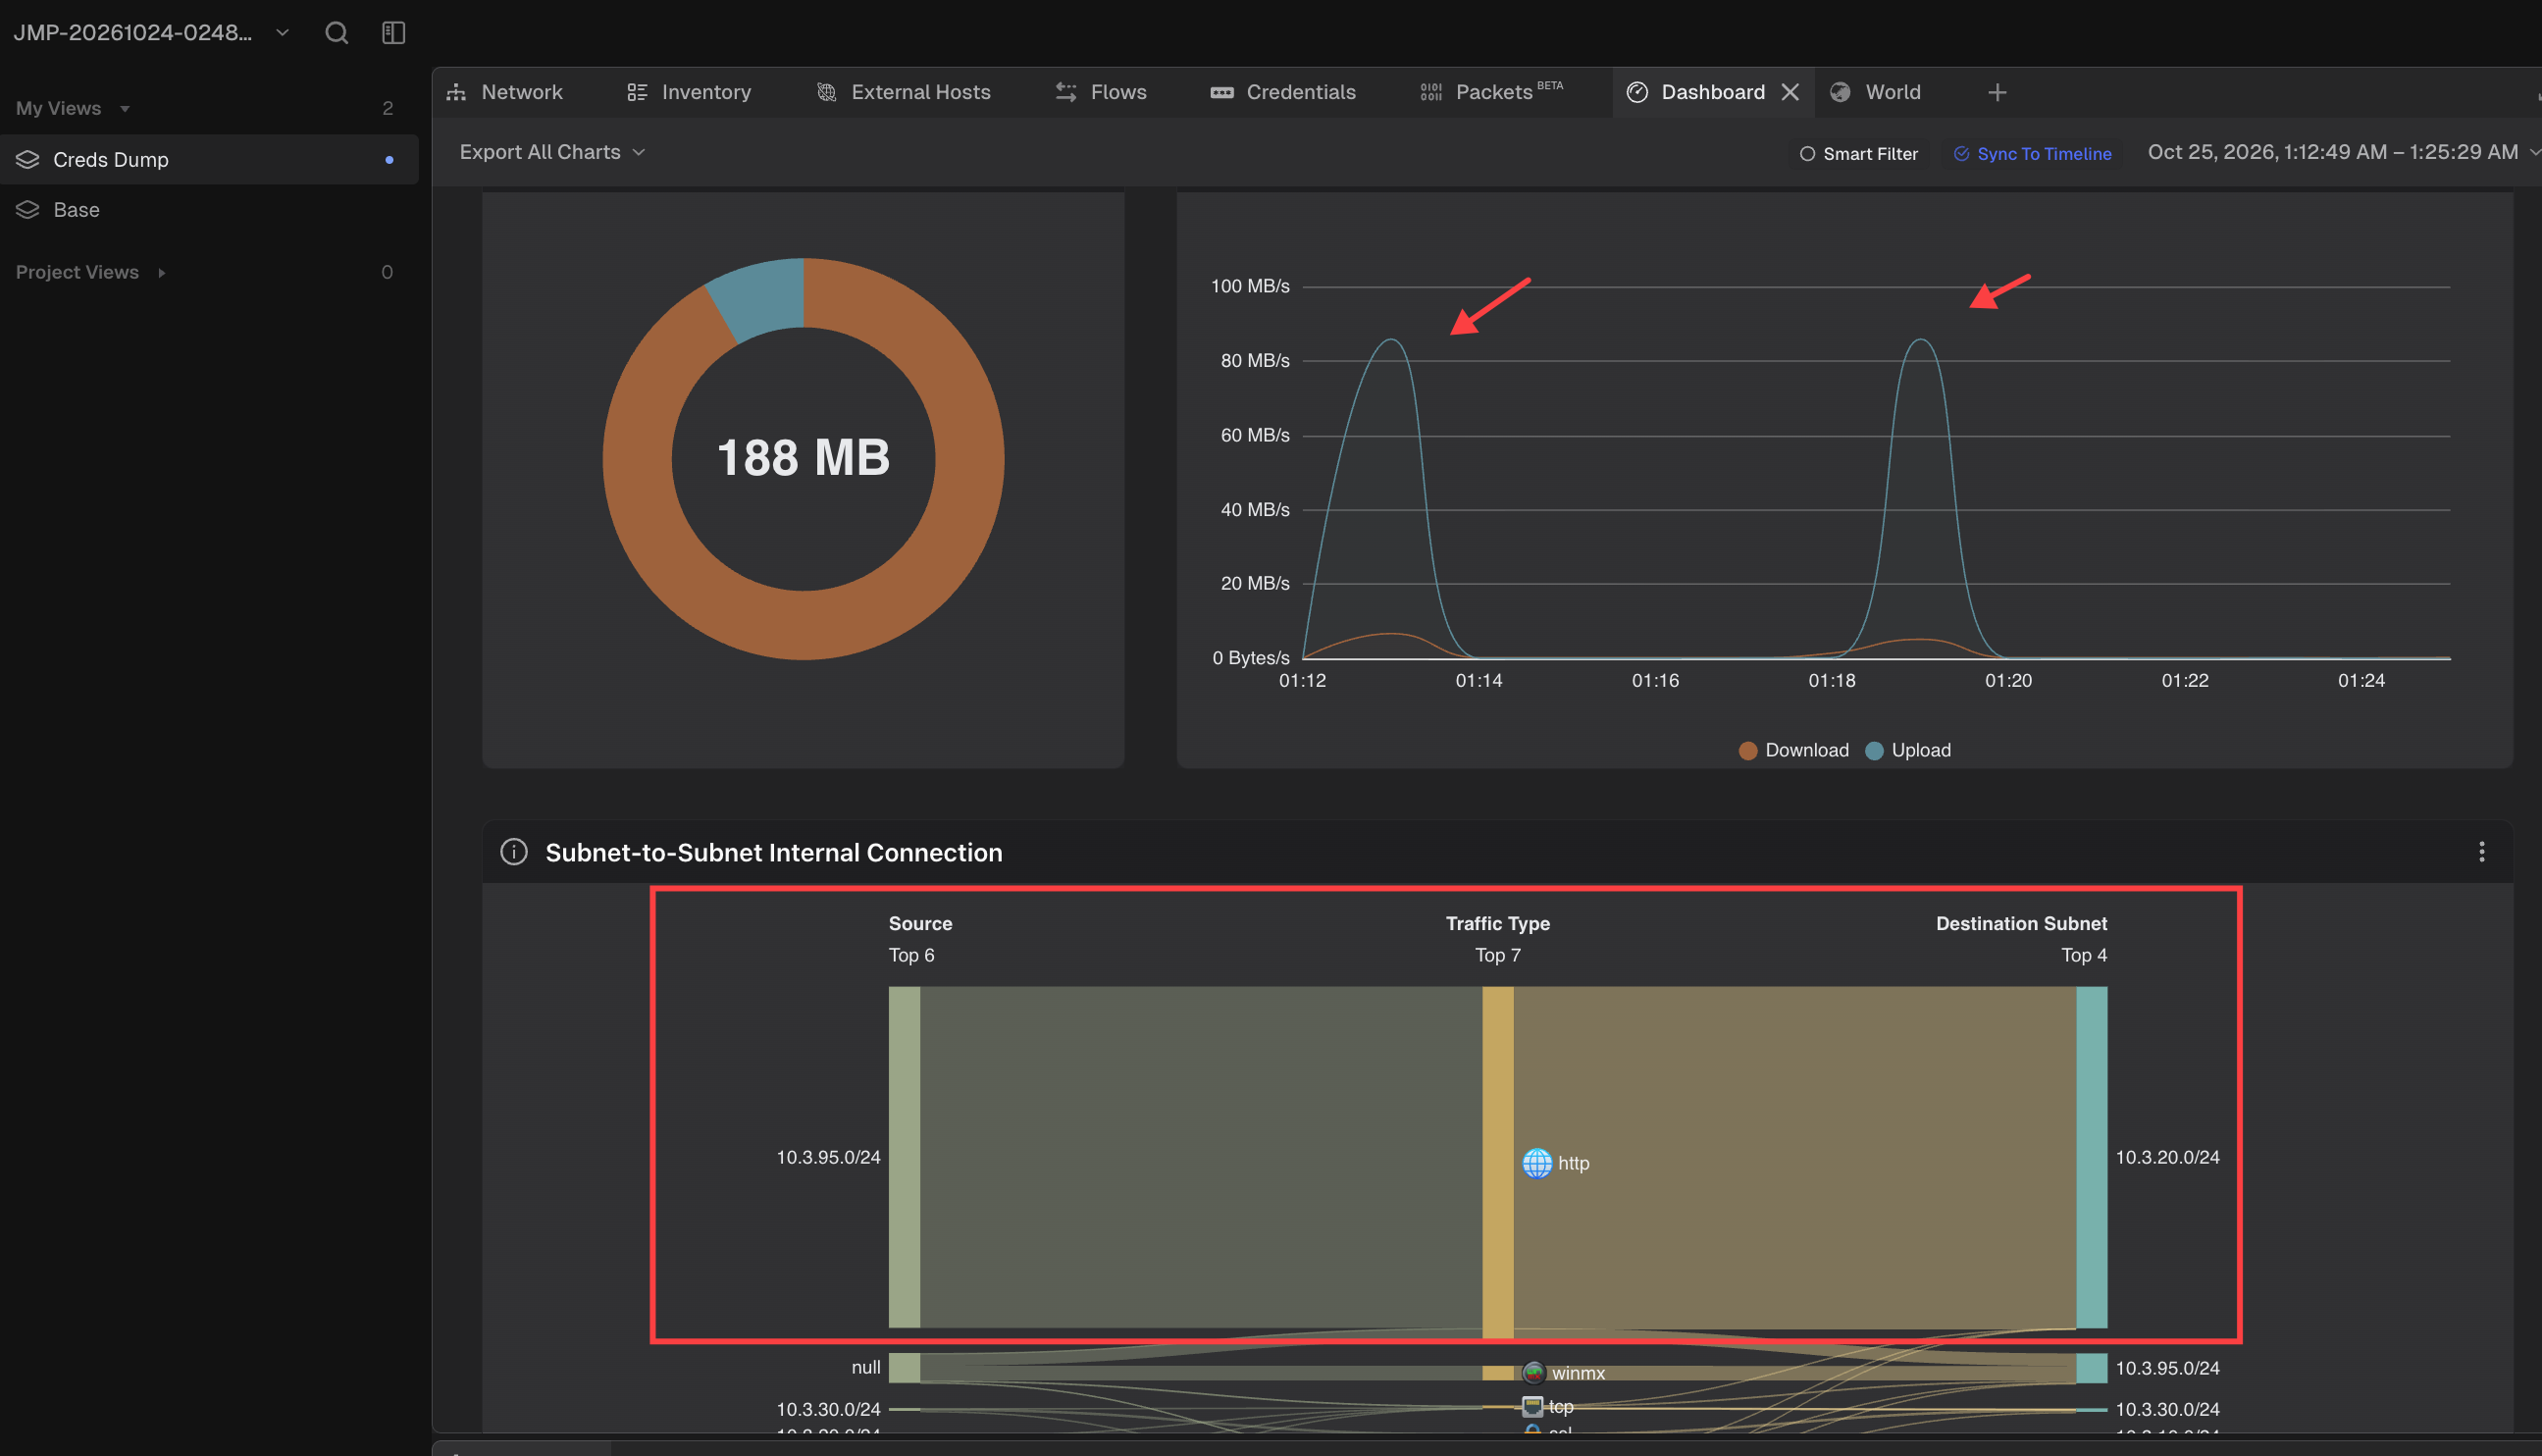Click the 10.3.95.0/24 source node bar
Viewport: 2542px width, 1456px height.
point(904,1157)
